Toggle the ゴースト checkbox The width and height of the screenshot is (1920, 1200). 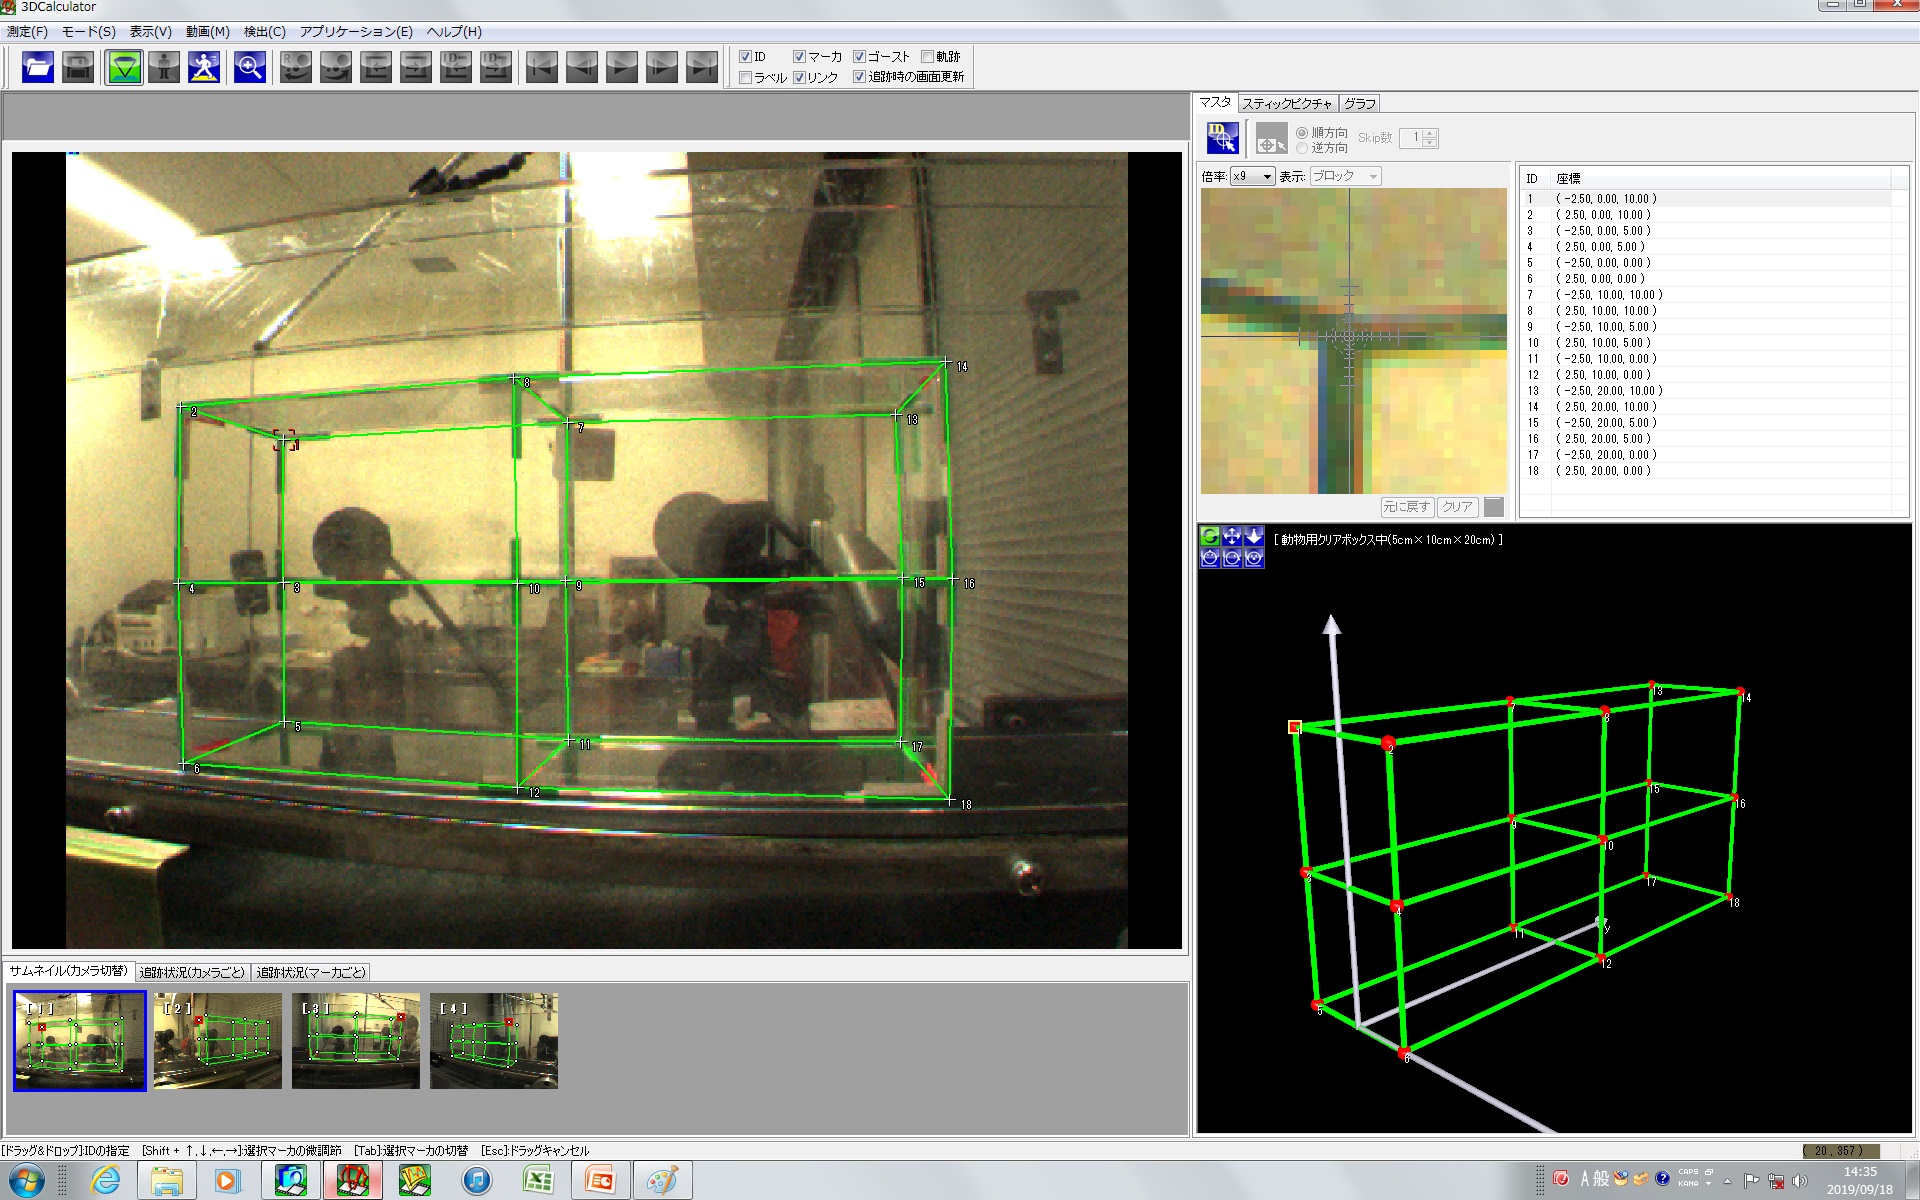(859, 57)
